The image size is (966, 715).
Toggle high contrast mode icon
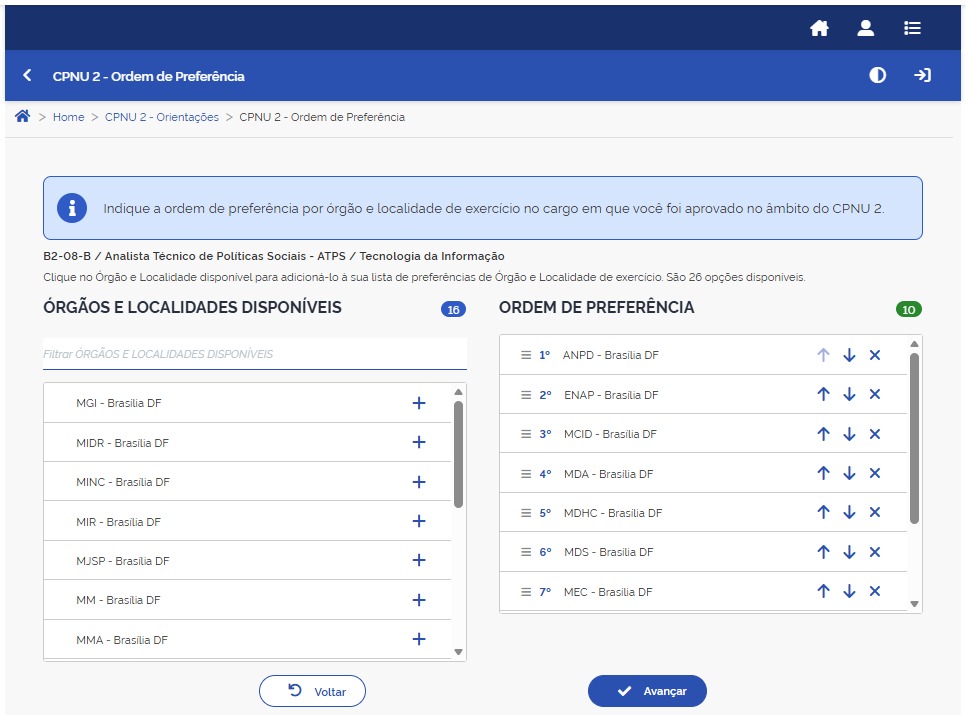coord(877,75)
